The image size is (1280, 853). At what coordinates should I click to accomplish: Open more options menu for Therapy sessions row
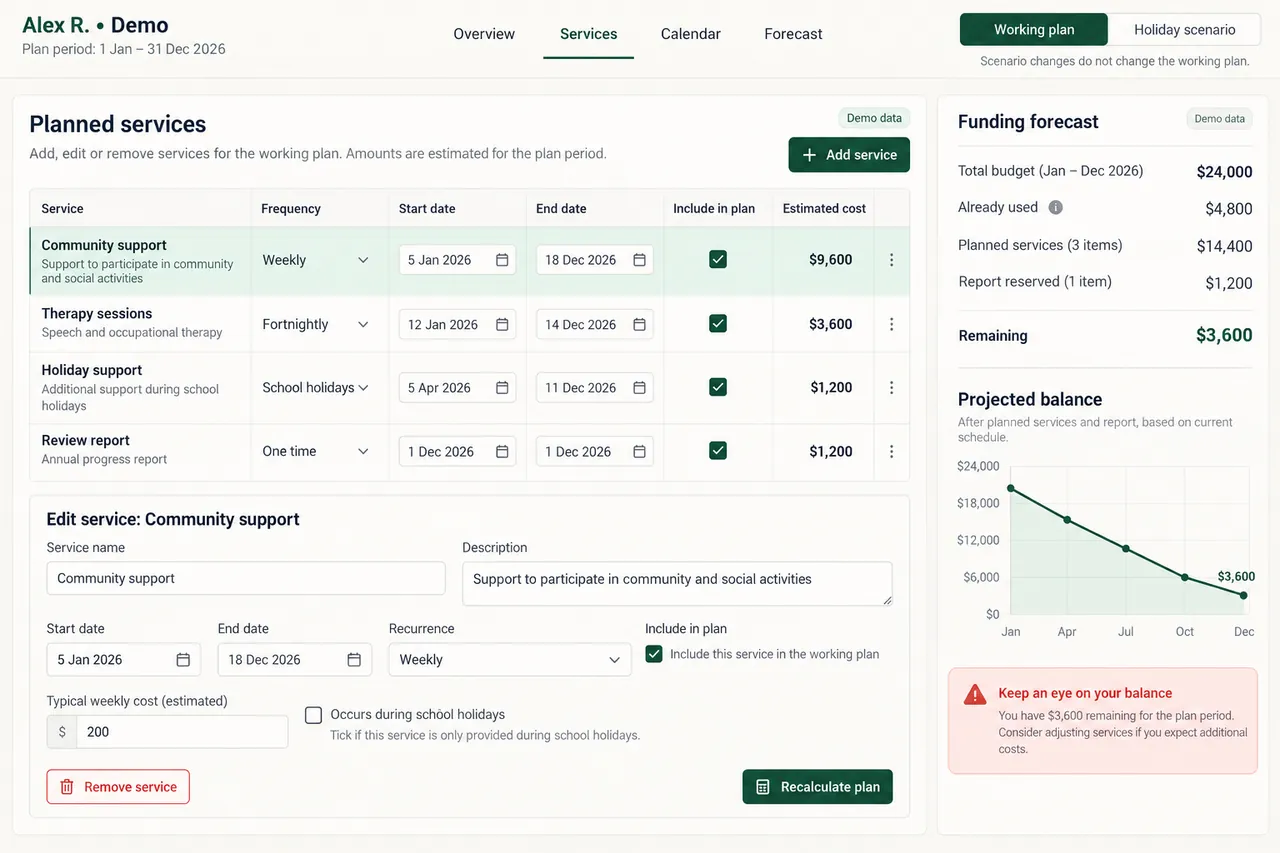pyautogui.click(x=891, y=324)
